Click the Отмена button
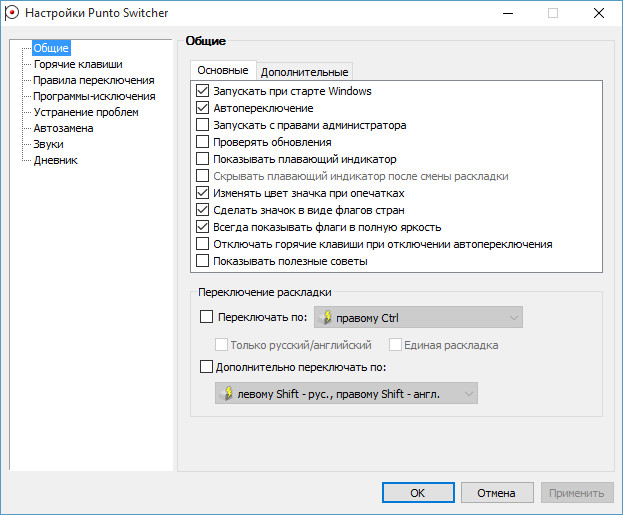 coord(495,493)
